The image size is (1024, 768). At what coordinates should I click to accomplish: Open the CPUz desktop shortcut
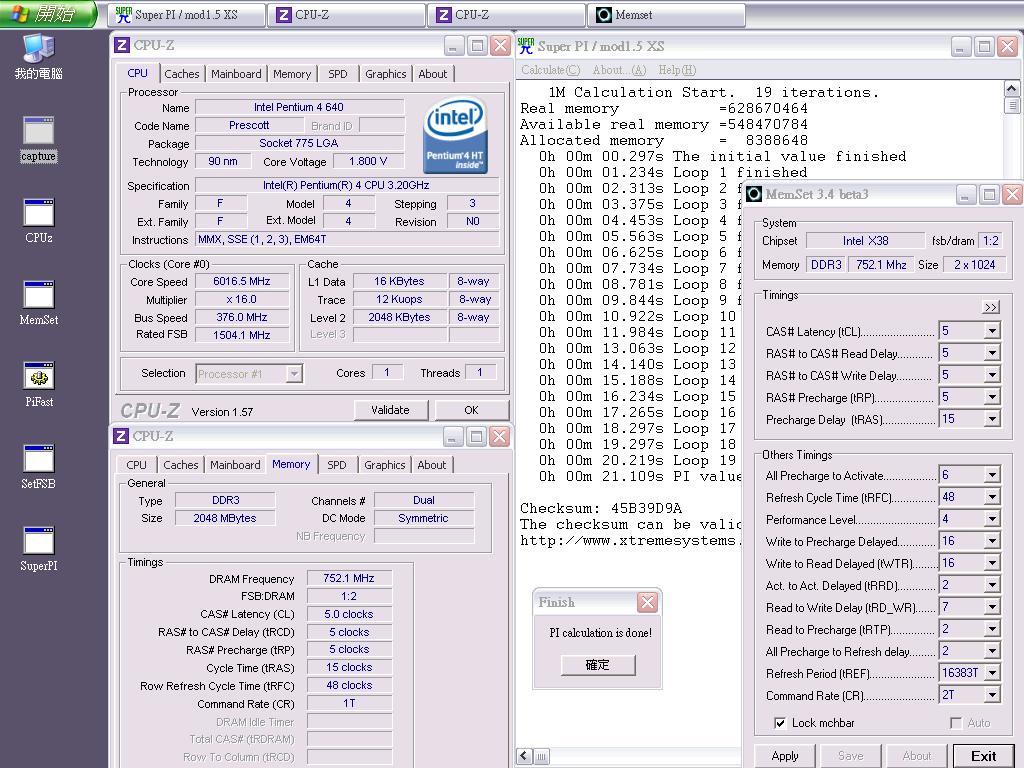39,221
